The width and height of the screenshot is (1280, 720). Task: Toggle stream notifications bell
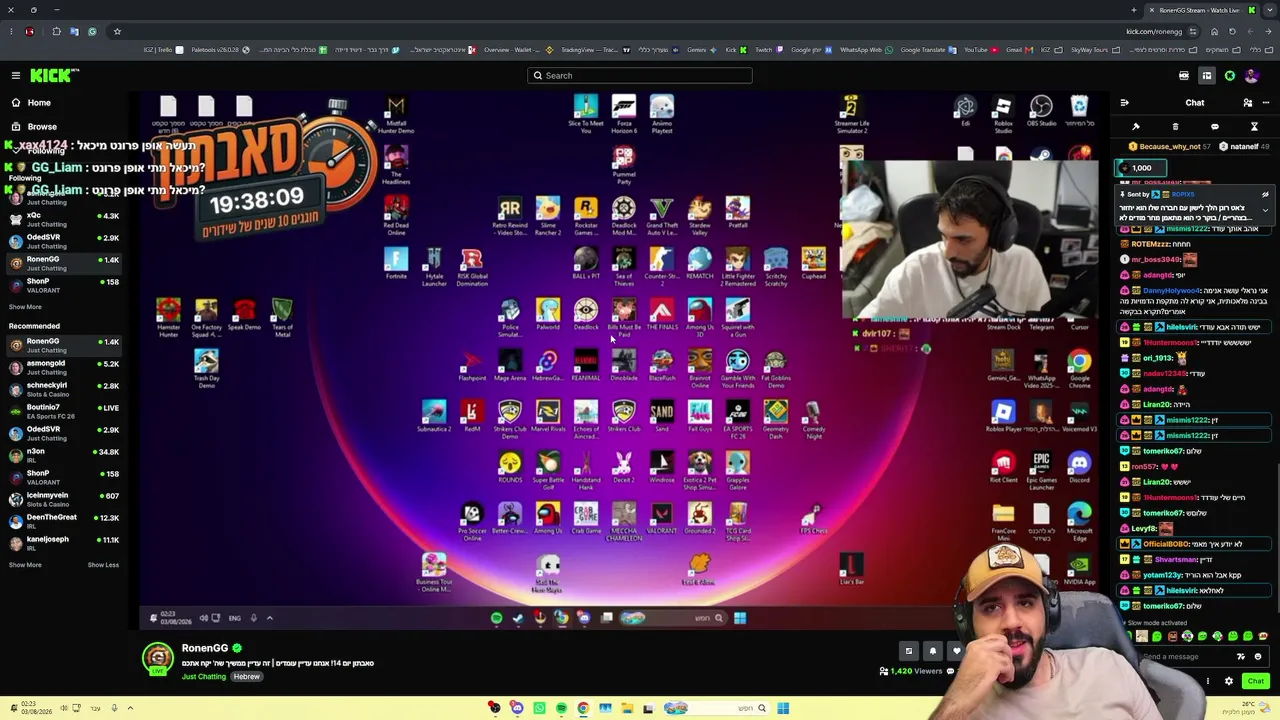[x=933, y=651]
